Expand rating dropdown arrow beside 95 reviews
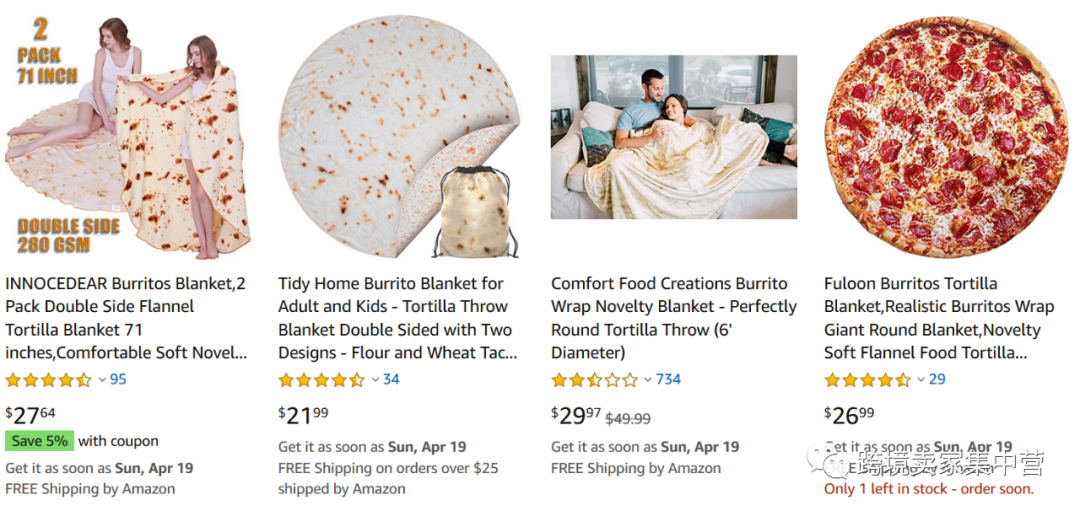Viewport: 1080px width, 511px height. point(102,380)
